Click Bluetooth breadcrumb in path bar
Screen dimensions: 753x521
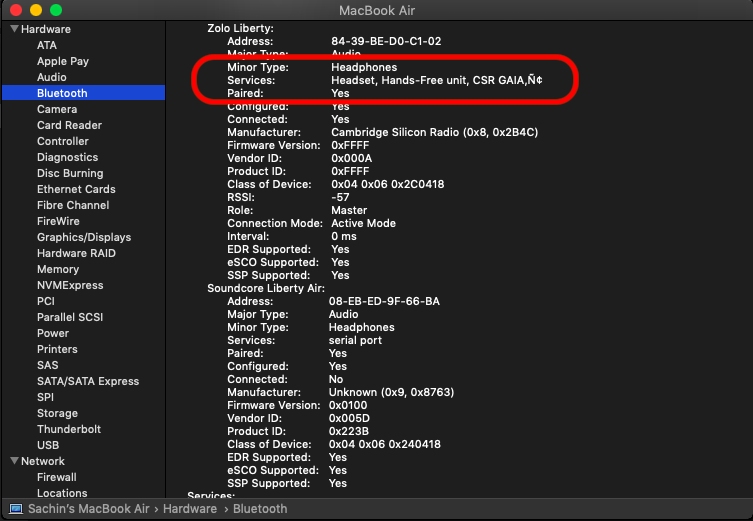point(260,509)
